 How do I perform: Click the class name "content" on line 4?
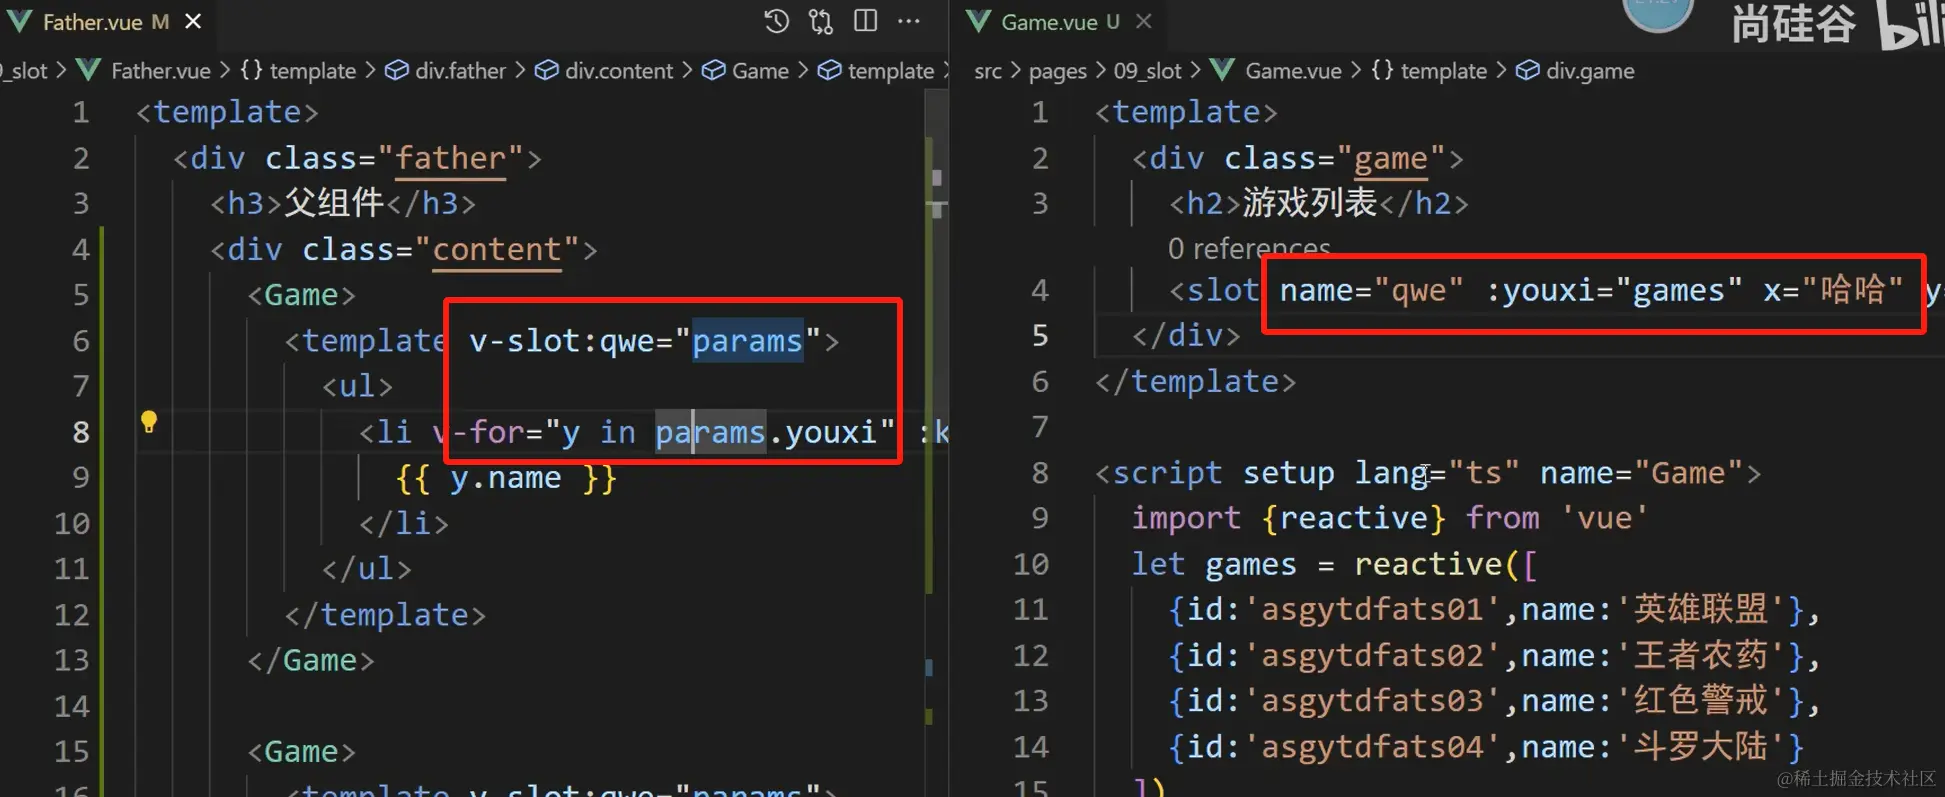[x=497, y=249]
